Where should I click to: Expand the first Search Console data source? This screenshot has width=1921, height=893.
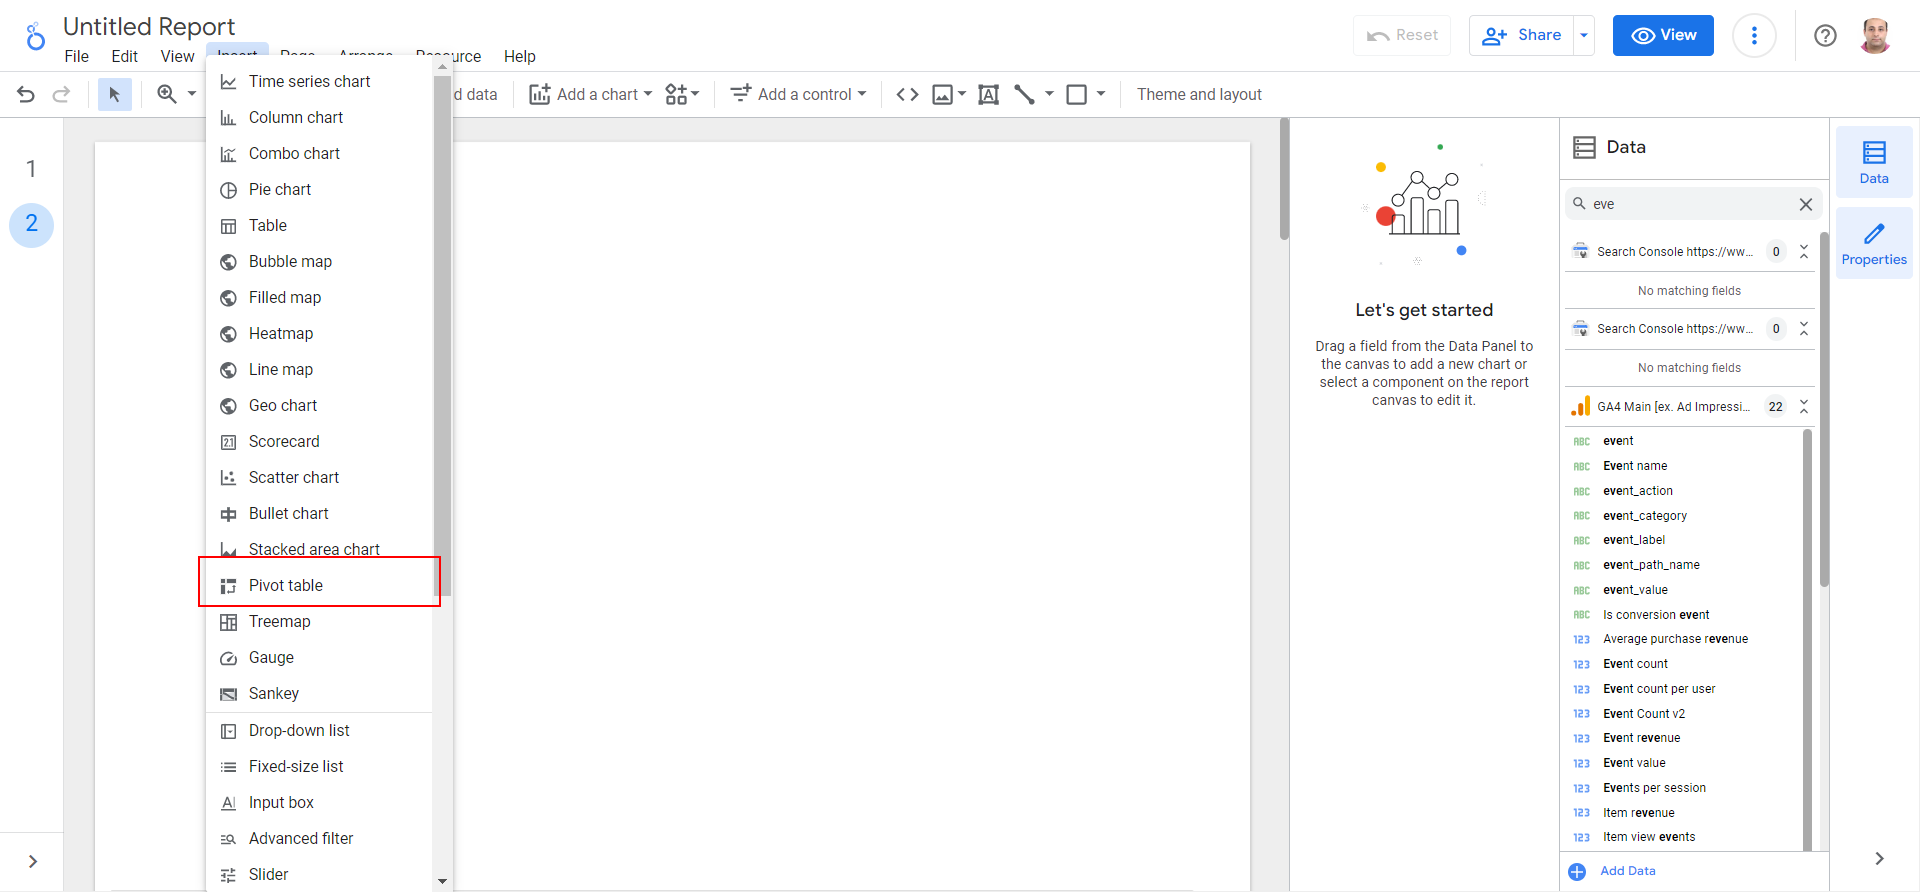point(1804,252)
